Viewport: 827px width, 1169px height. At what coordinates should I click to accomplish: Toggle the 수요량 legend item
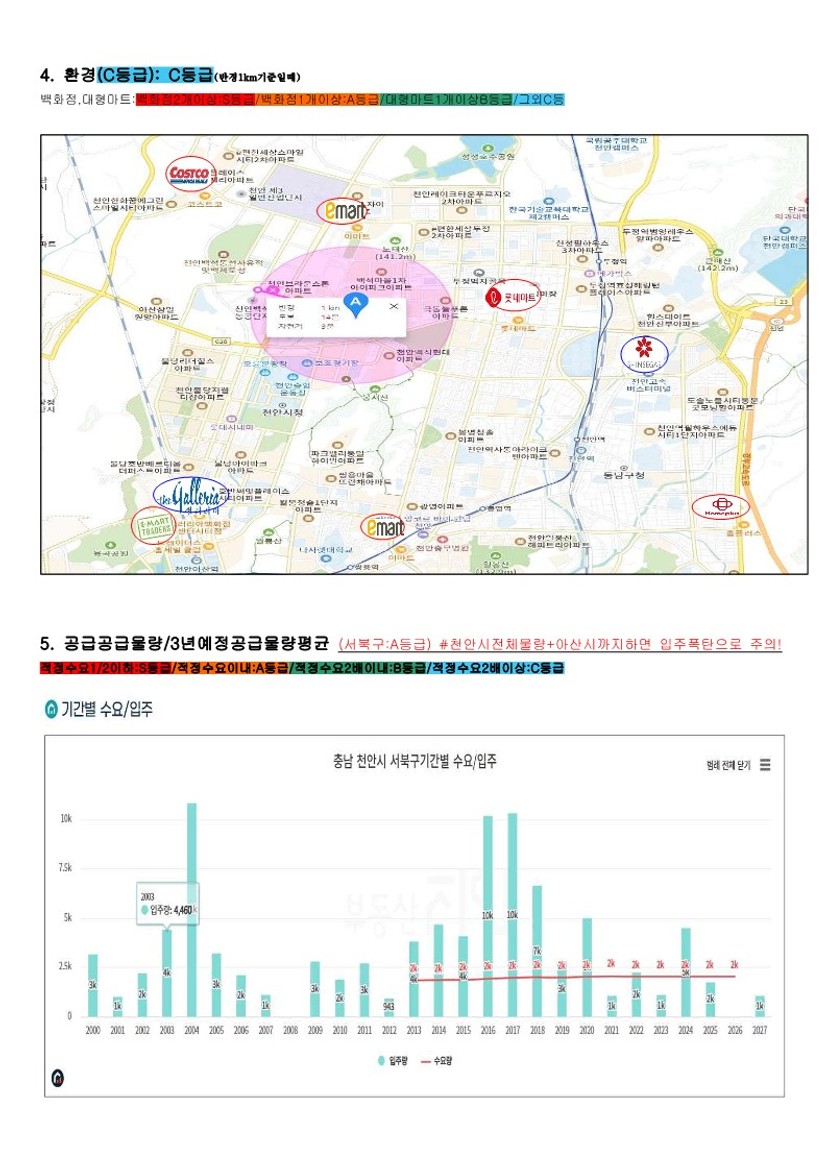(437, 1060)
